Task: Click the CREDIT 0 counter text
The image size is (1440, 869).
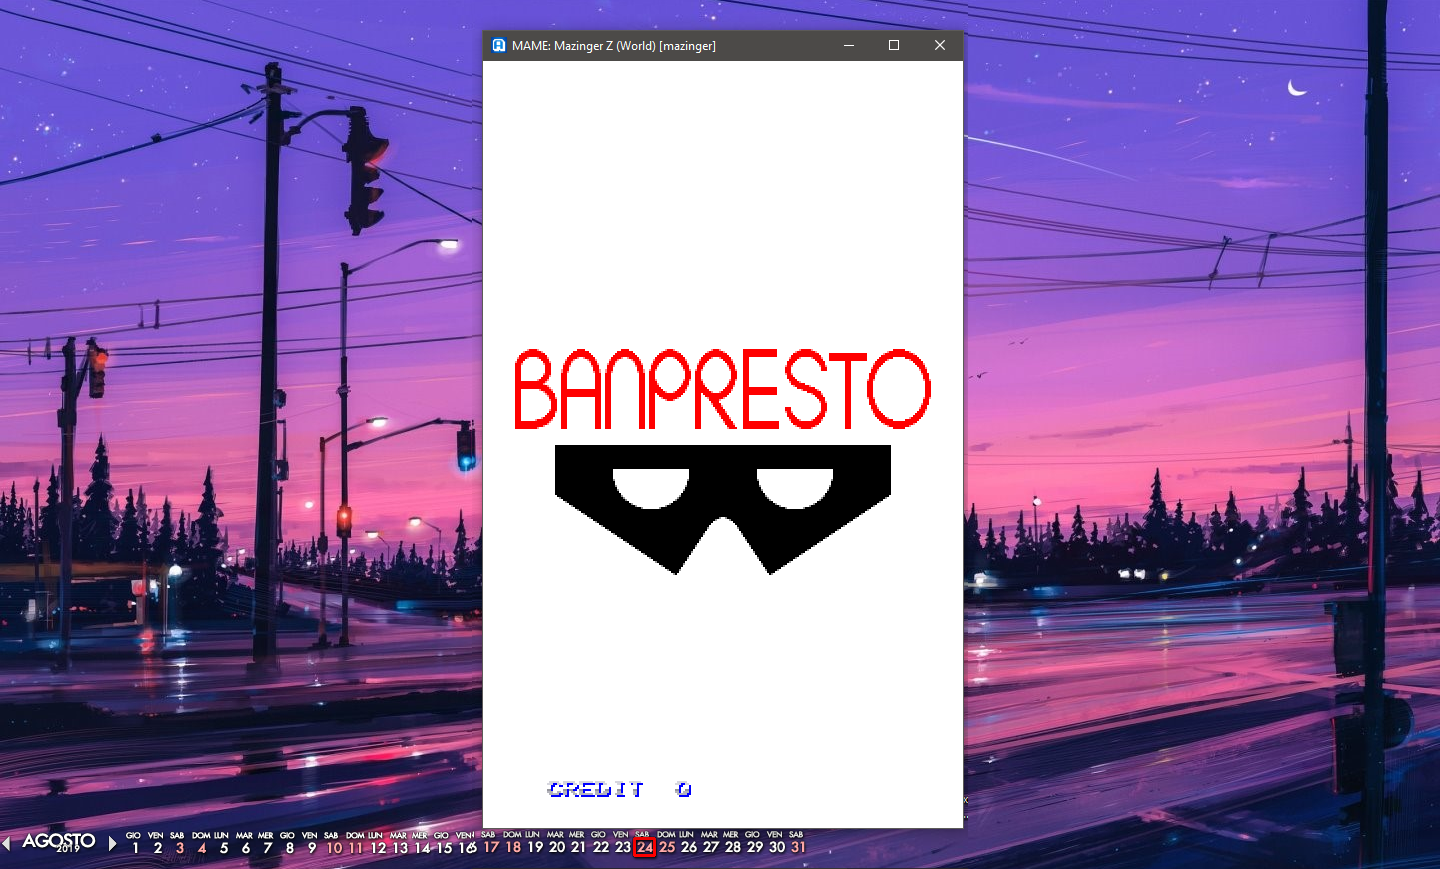Action: [x=620, y=789]
